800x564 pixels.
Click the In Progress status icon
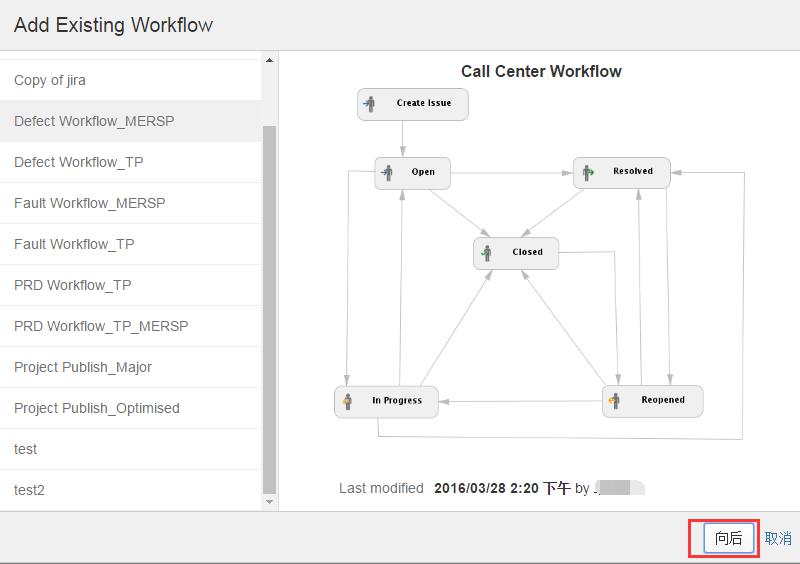tap(347, 401)
